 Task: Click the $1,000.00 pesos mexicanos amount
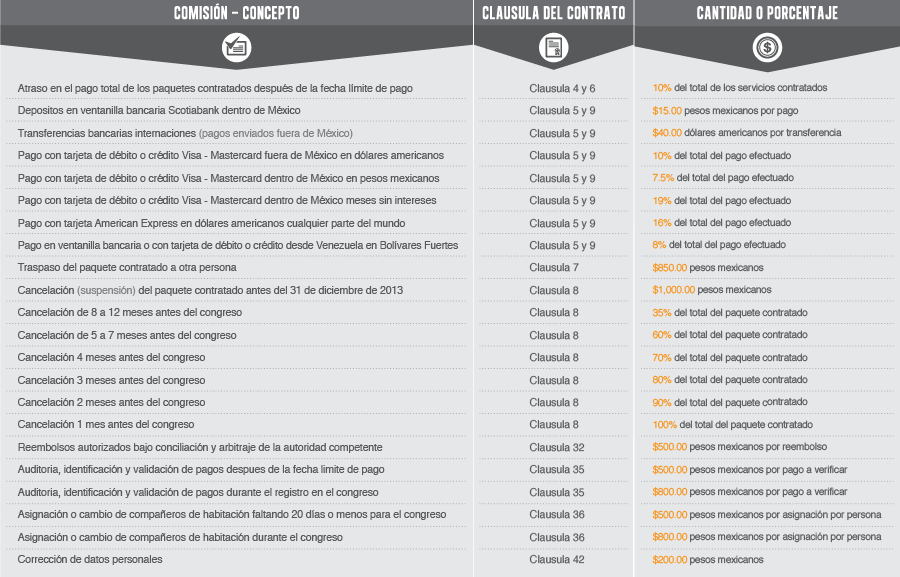(x=711, y=290)
